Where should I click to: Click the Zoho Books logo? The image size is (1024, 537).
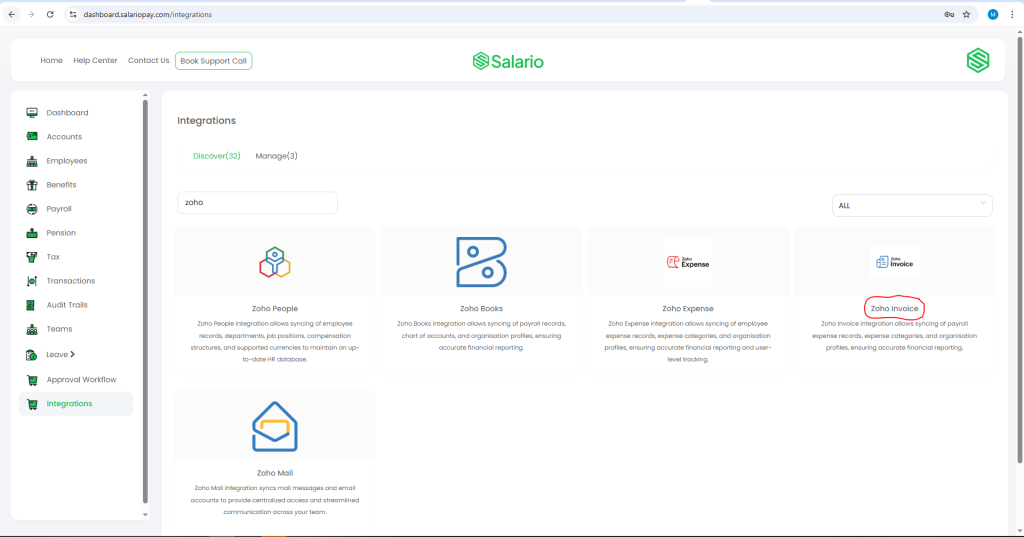click(481, 262)
